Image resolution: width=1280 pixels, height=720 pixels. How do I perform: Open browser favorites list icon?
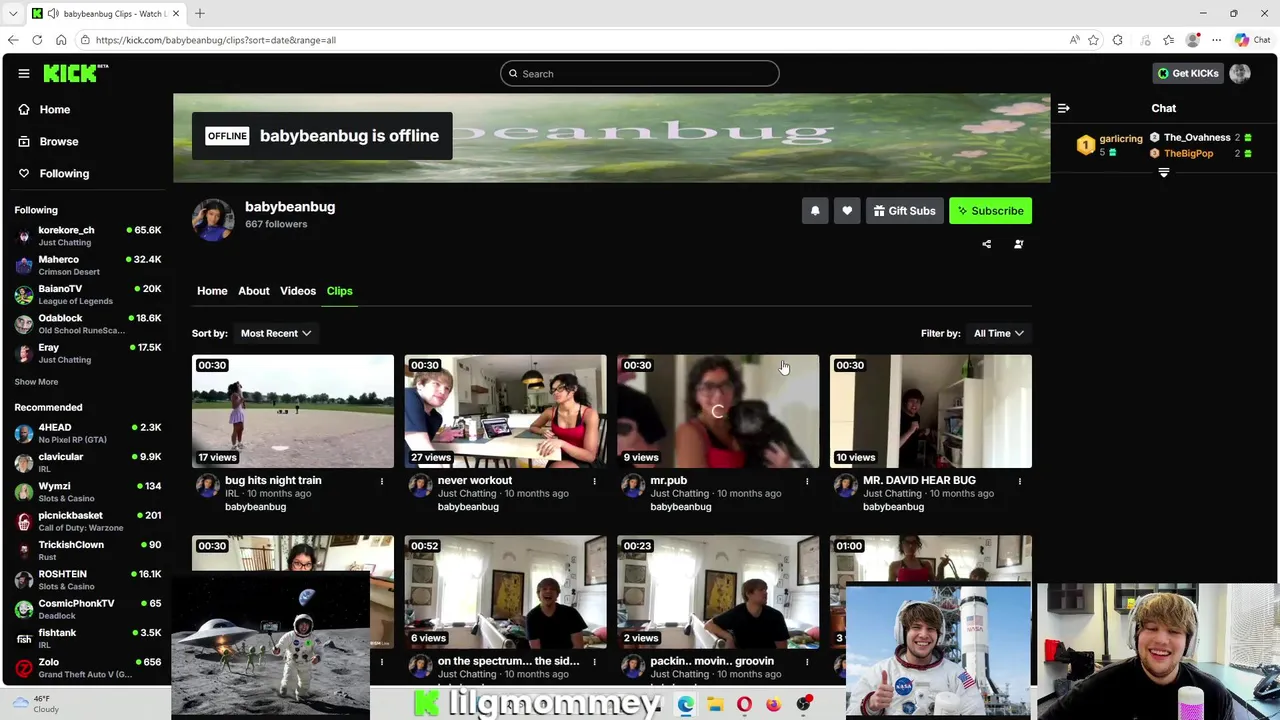click(1168, 40)
